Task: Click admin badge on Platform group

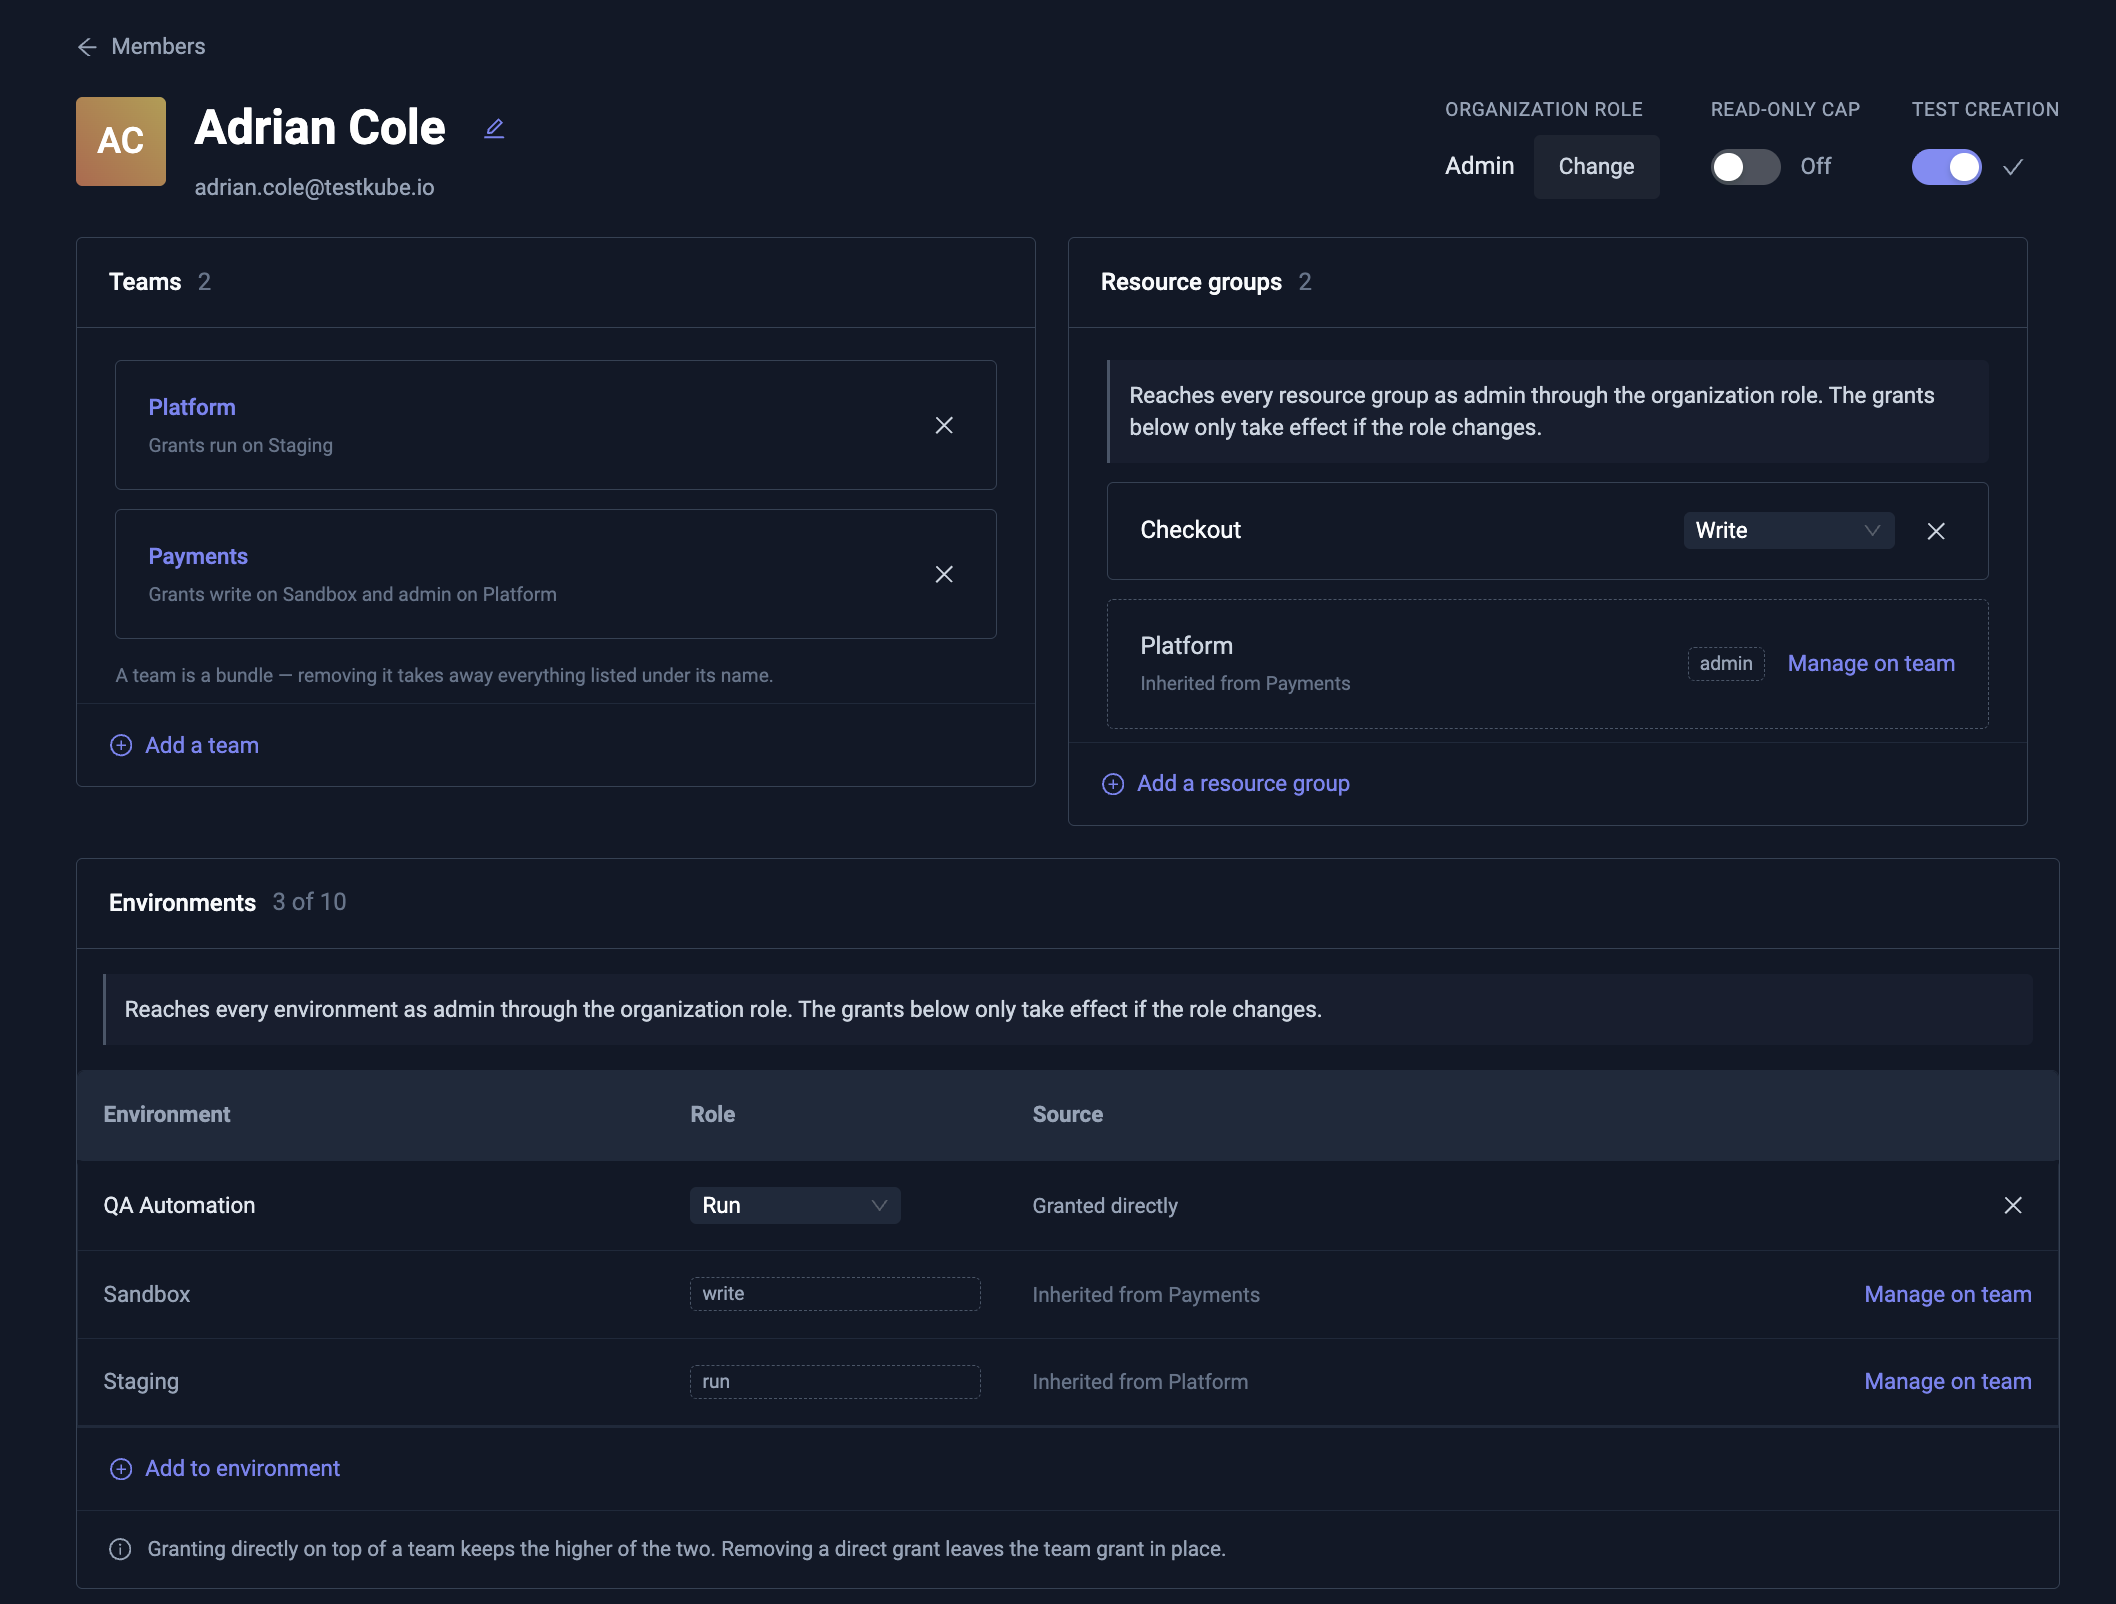Action: 1726,663
